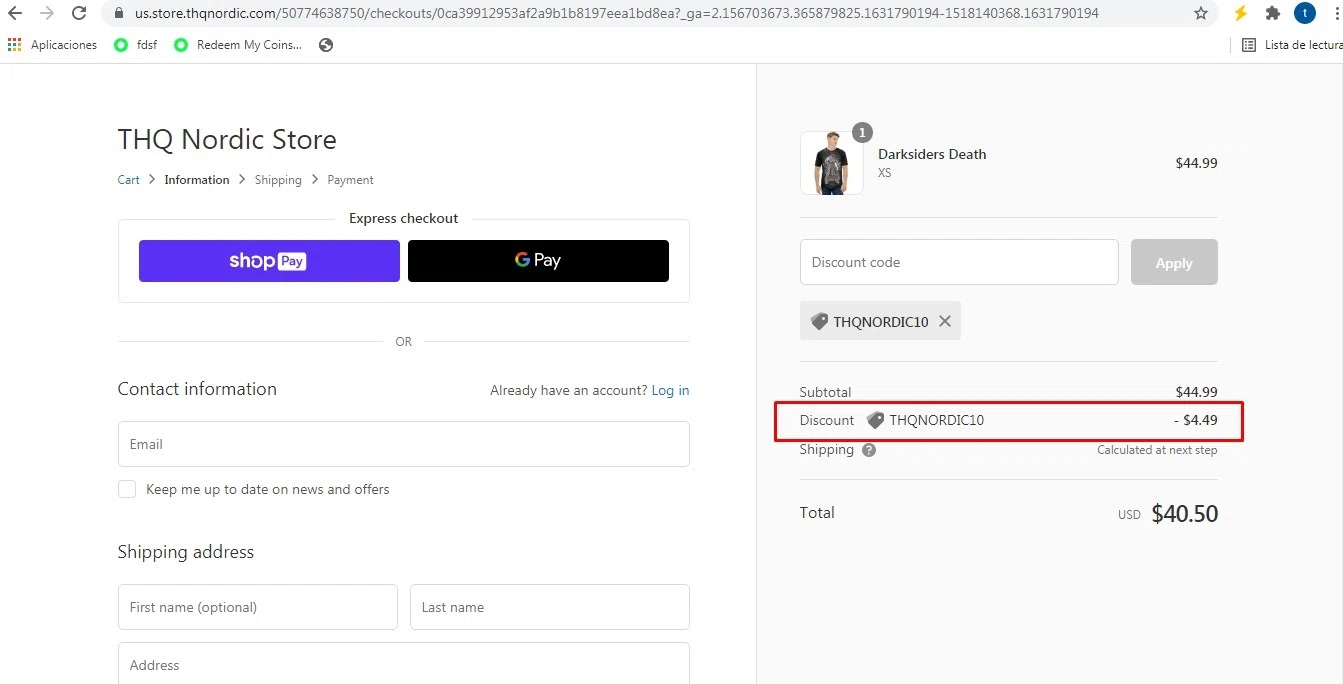Screen dimensions: 1343x684
Task: Click the discount tag icon in THQNORDIC10 chip
Action: click(819, 321)
